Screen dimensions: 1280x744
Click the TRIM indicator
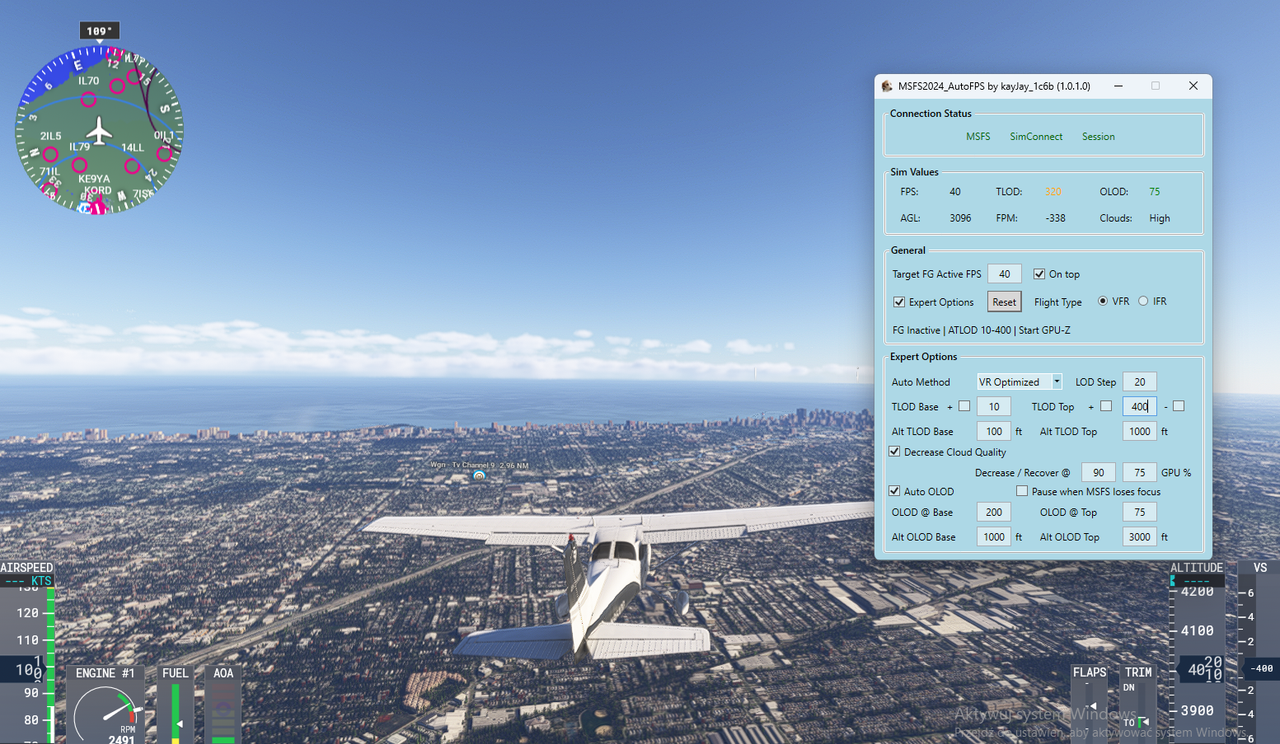(1138, 702)
